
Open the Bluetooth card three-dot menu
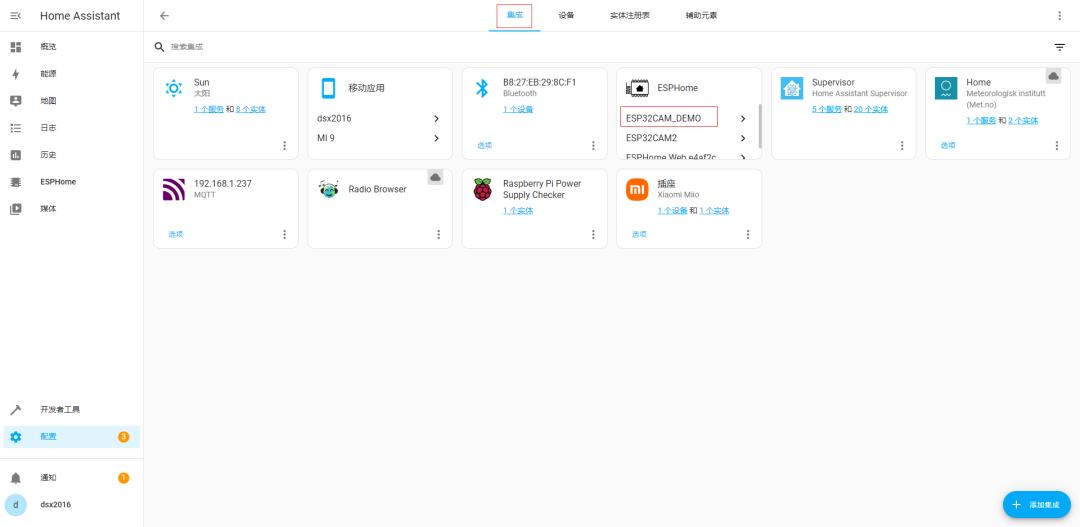tap(593, 145)
